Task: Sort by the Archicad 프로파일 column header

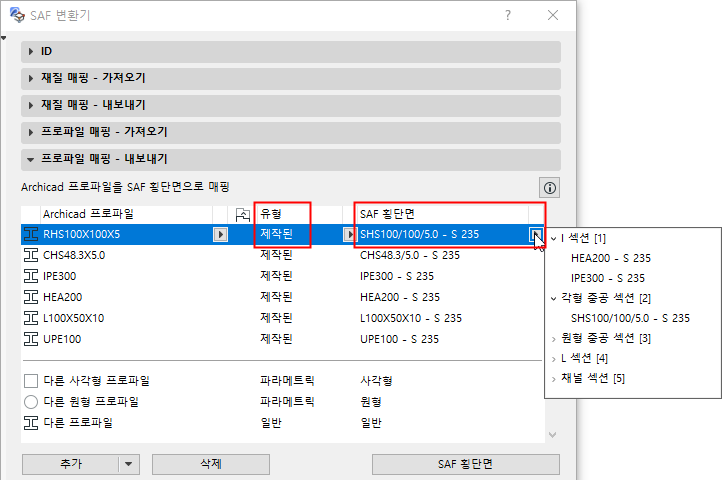Action: pos(127,214)
